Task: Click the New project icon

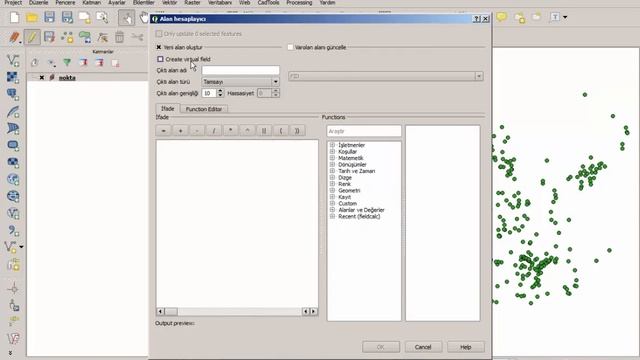Action: pos(14,18)
